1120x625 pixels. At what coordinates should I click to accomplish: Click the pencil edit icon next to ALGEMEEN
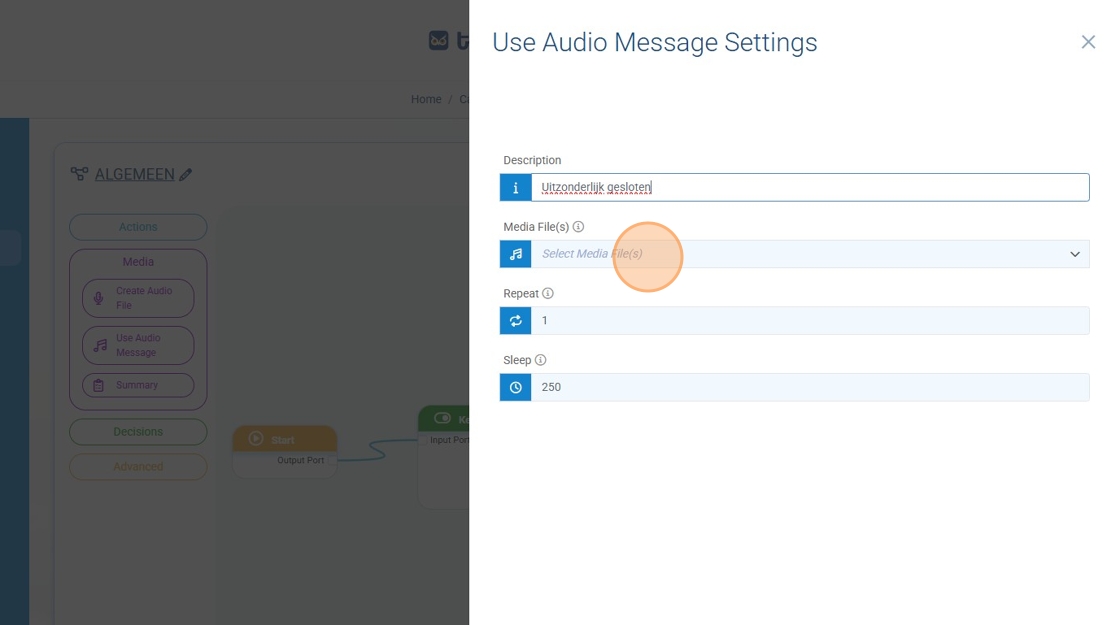185,175
